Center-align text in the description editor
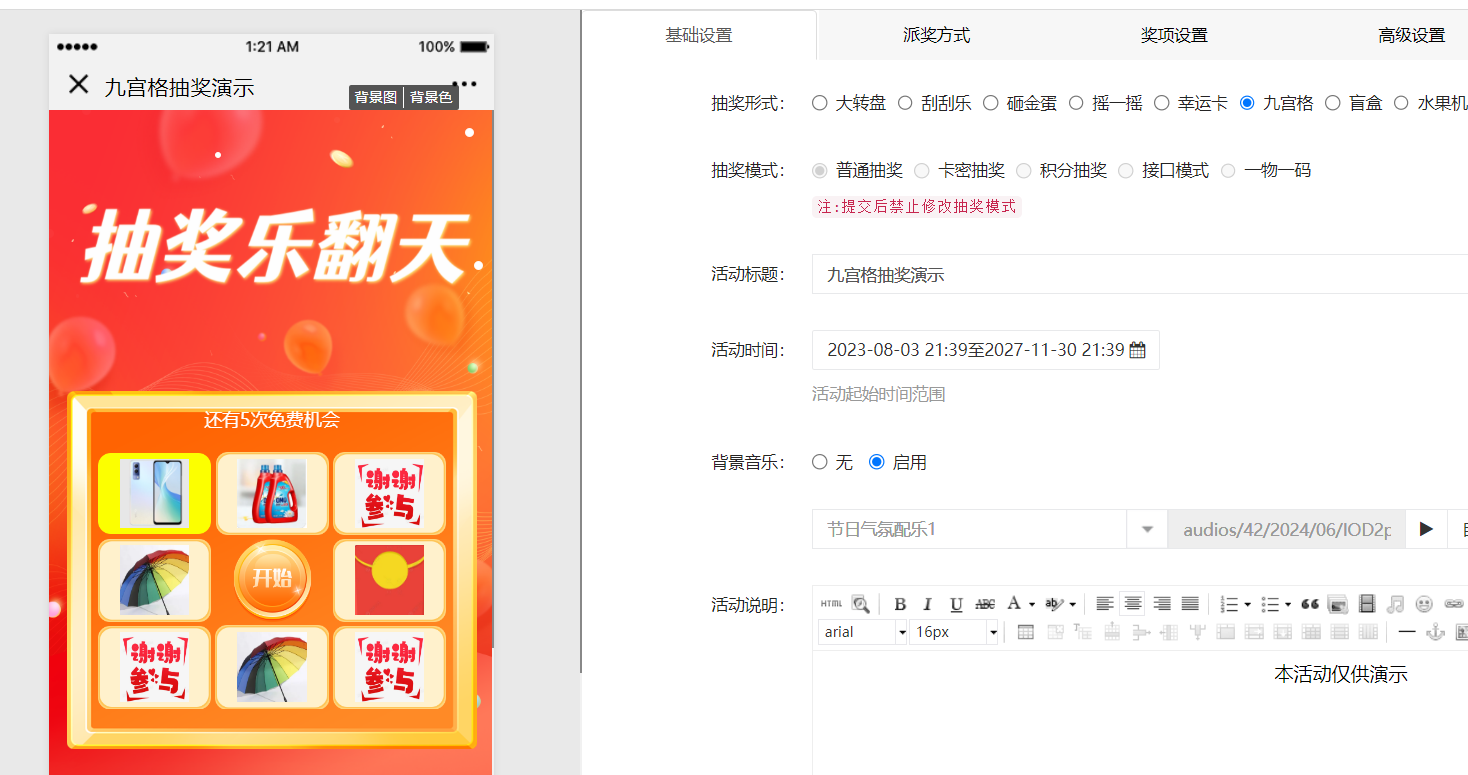This screenshot has width=1468, height=775. point(1133,604)
